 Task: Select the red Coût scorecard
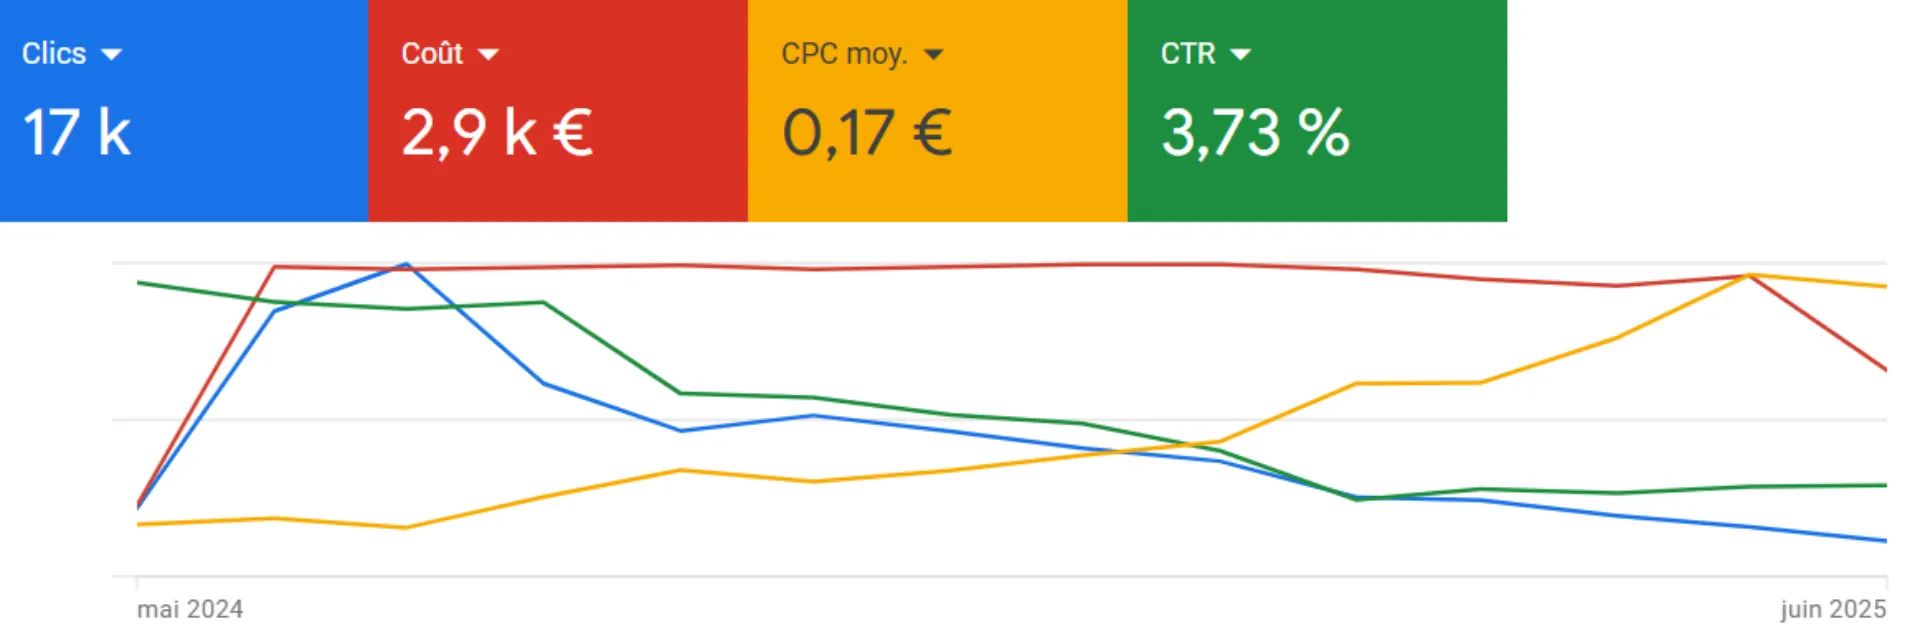(x=558, y=110)
